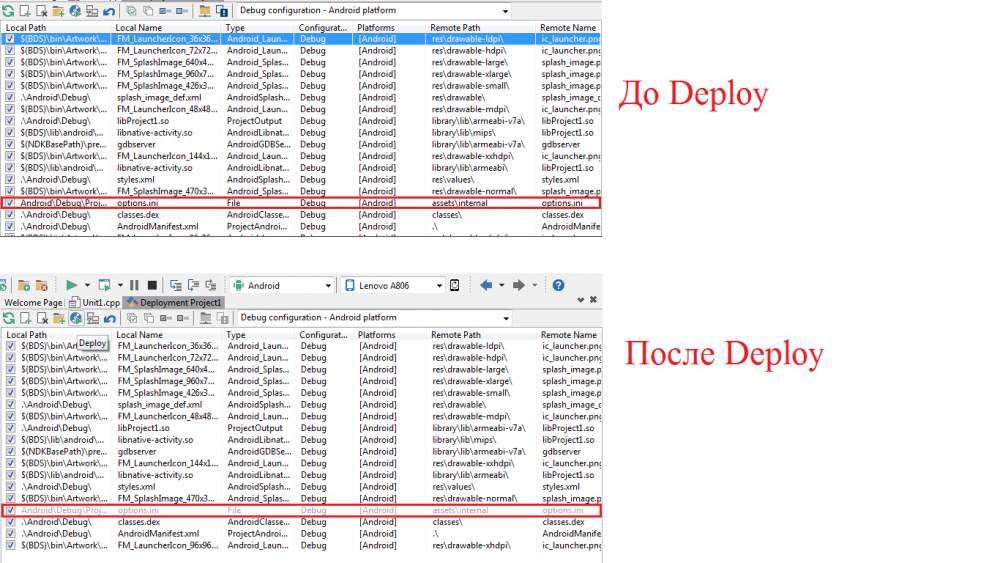Close the current editor tab with the x
This screenshot has width=1000, height=563.
point(593,300)
